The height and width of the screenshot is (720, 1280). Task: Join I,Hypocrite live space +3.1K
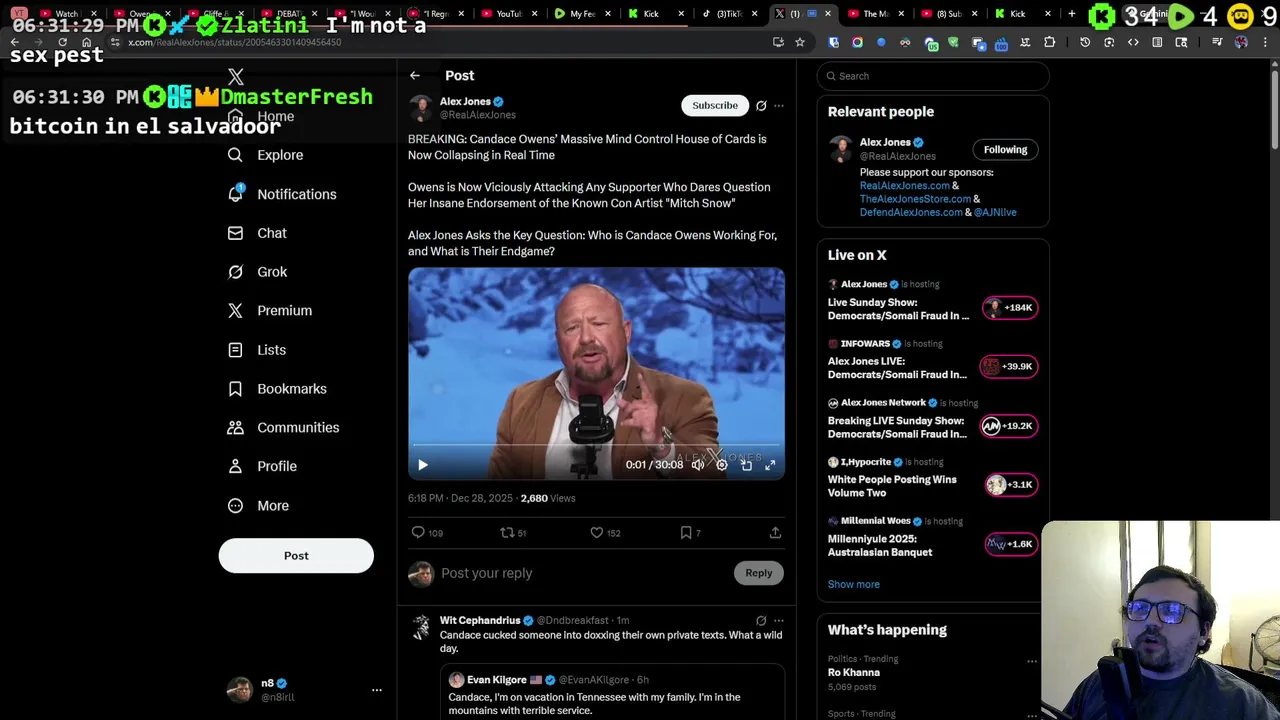[x=1010, y=485]
